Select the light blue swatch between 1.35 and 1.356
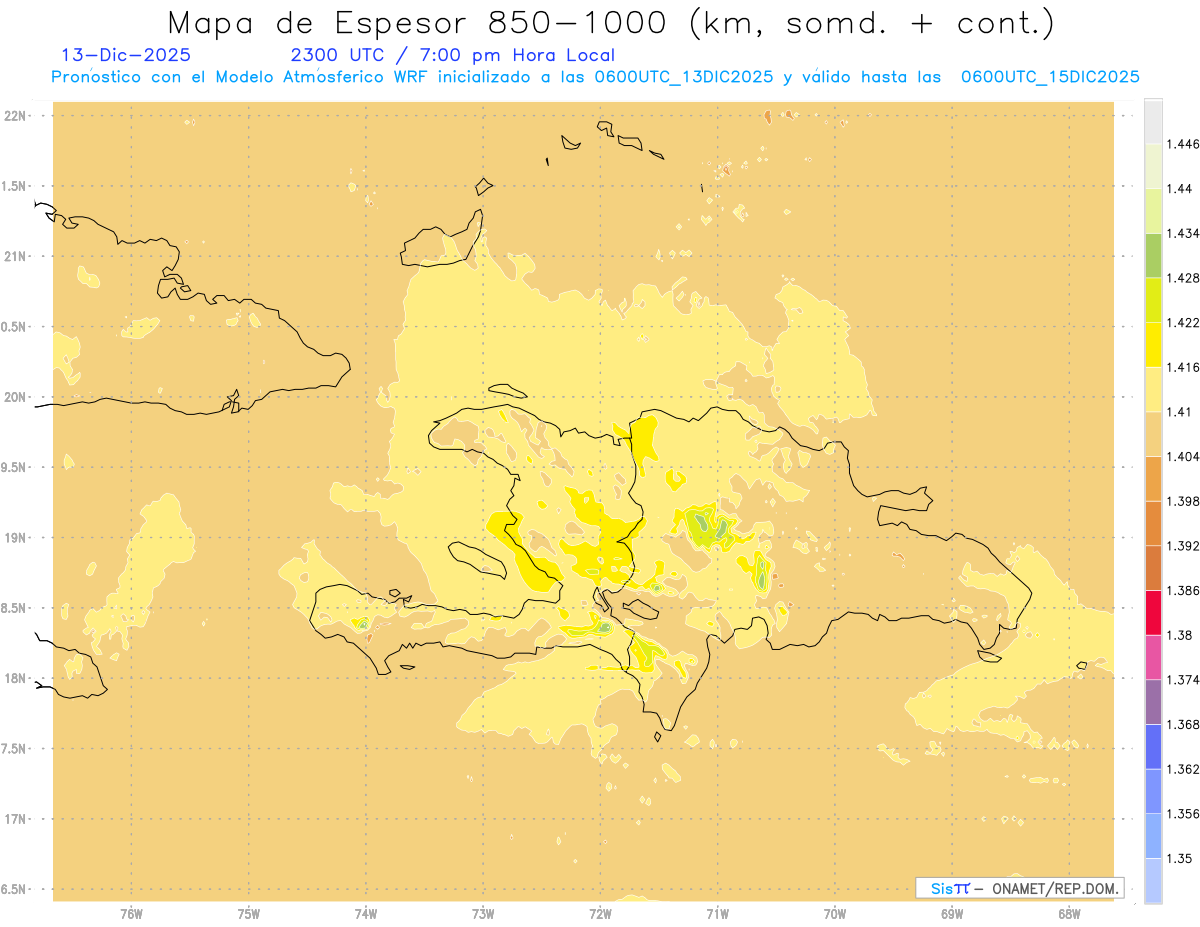Viewport: 1200px width, 927px height. 1153,836
